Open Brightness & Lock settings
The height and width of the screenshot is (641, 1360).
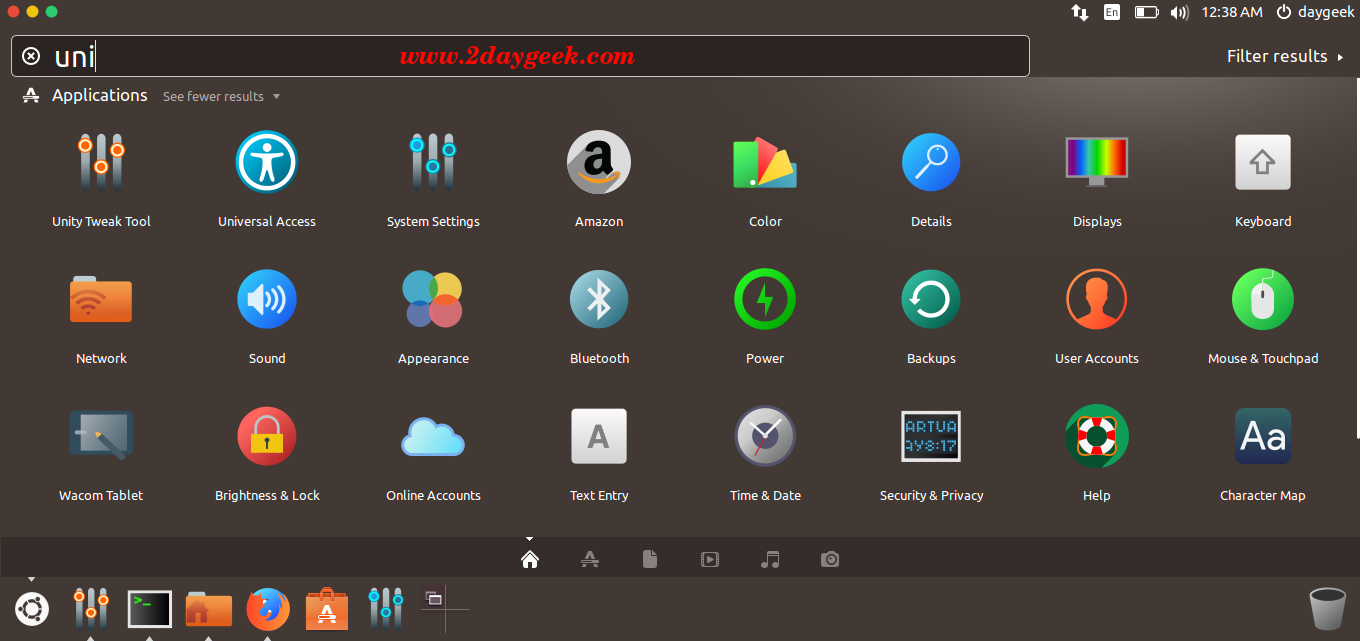[x=267, y=436]
